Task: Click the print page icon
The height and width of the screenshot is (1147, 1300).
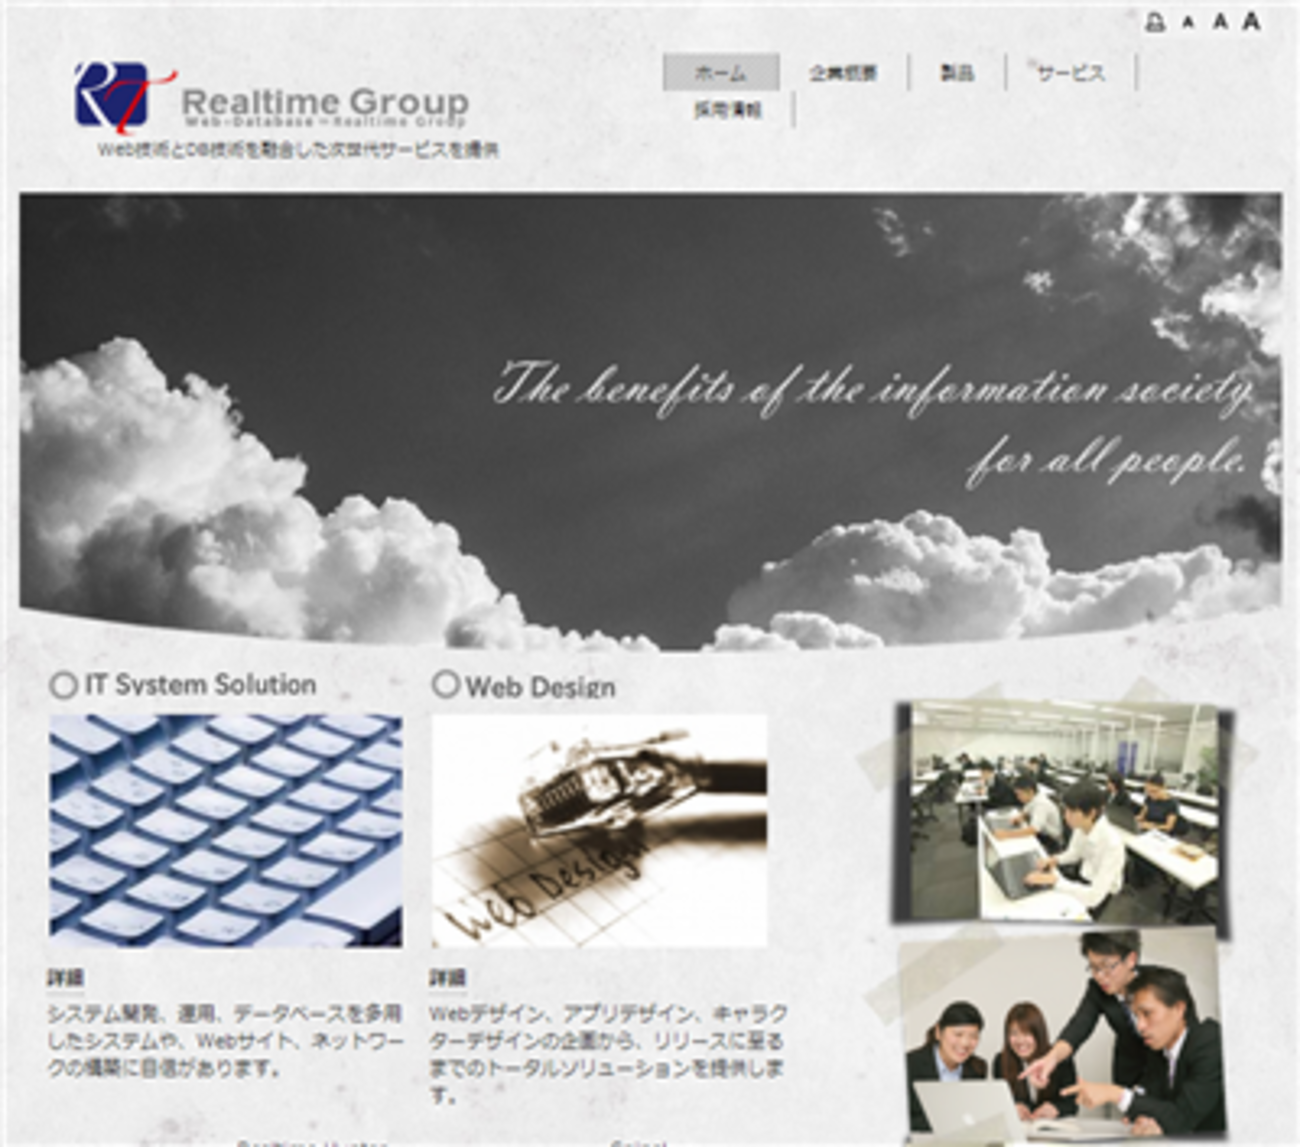Action: tap(1155, 21)
